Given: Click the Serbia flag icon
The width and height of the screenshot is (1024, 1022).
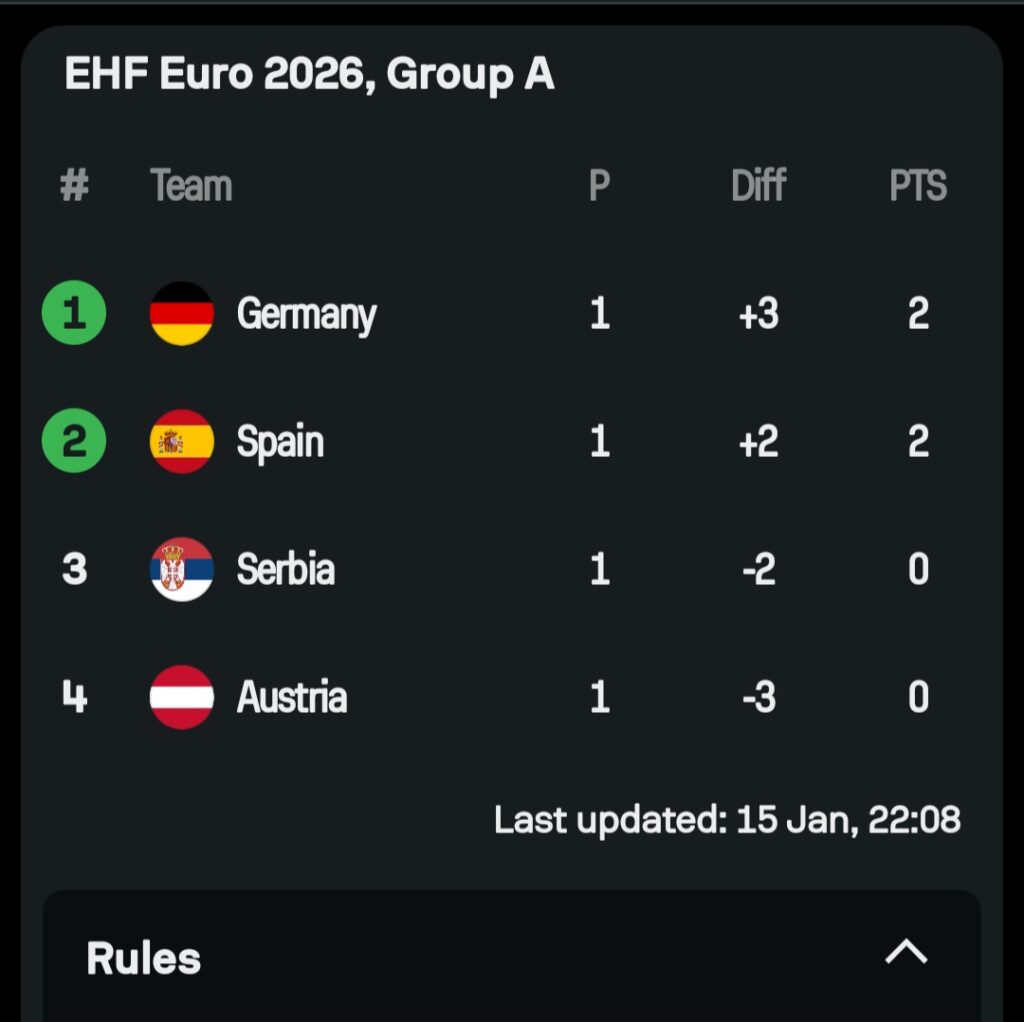Looking at the screenshot, I should [182, 569].
